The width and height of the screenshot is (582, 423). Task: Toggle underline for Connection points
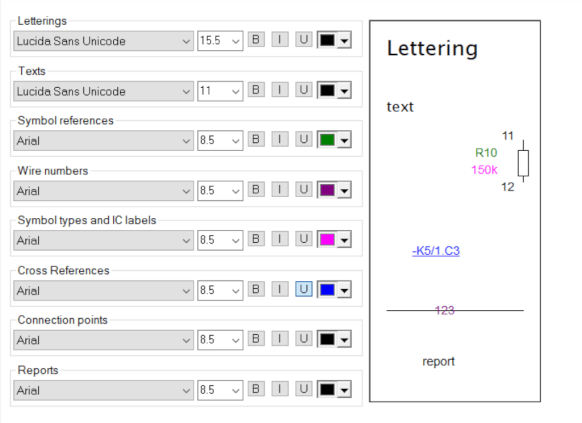304,339
